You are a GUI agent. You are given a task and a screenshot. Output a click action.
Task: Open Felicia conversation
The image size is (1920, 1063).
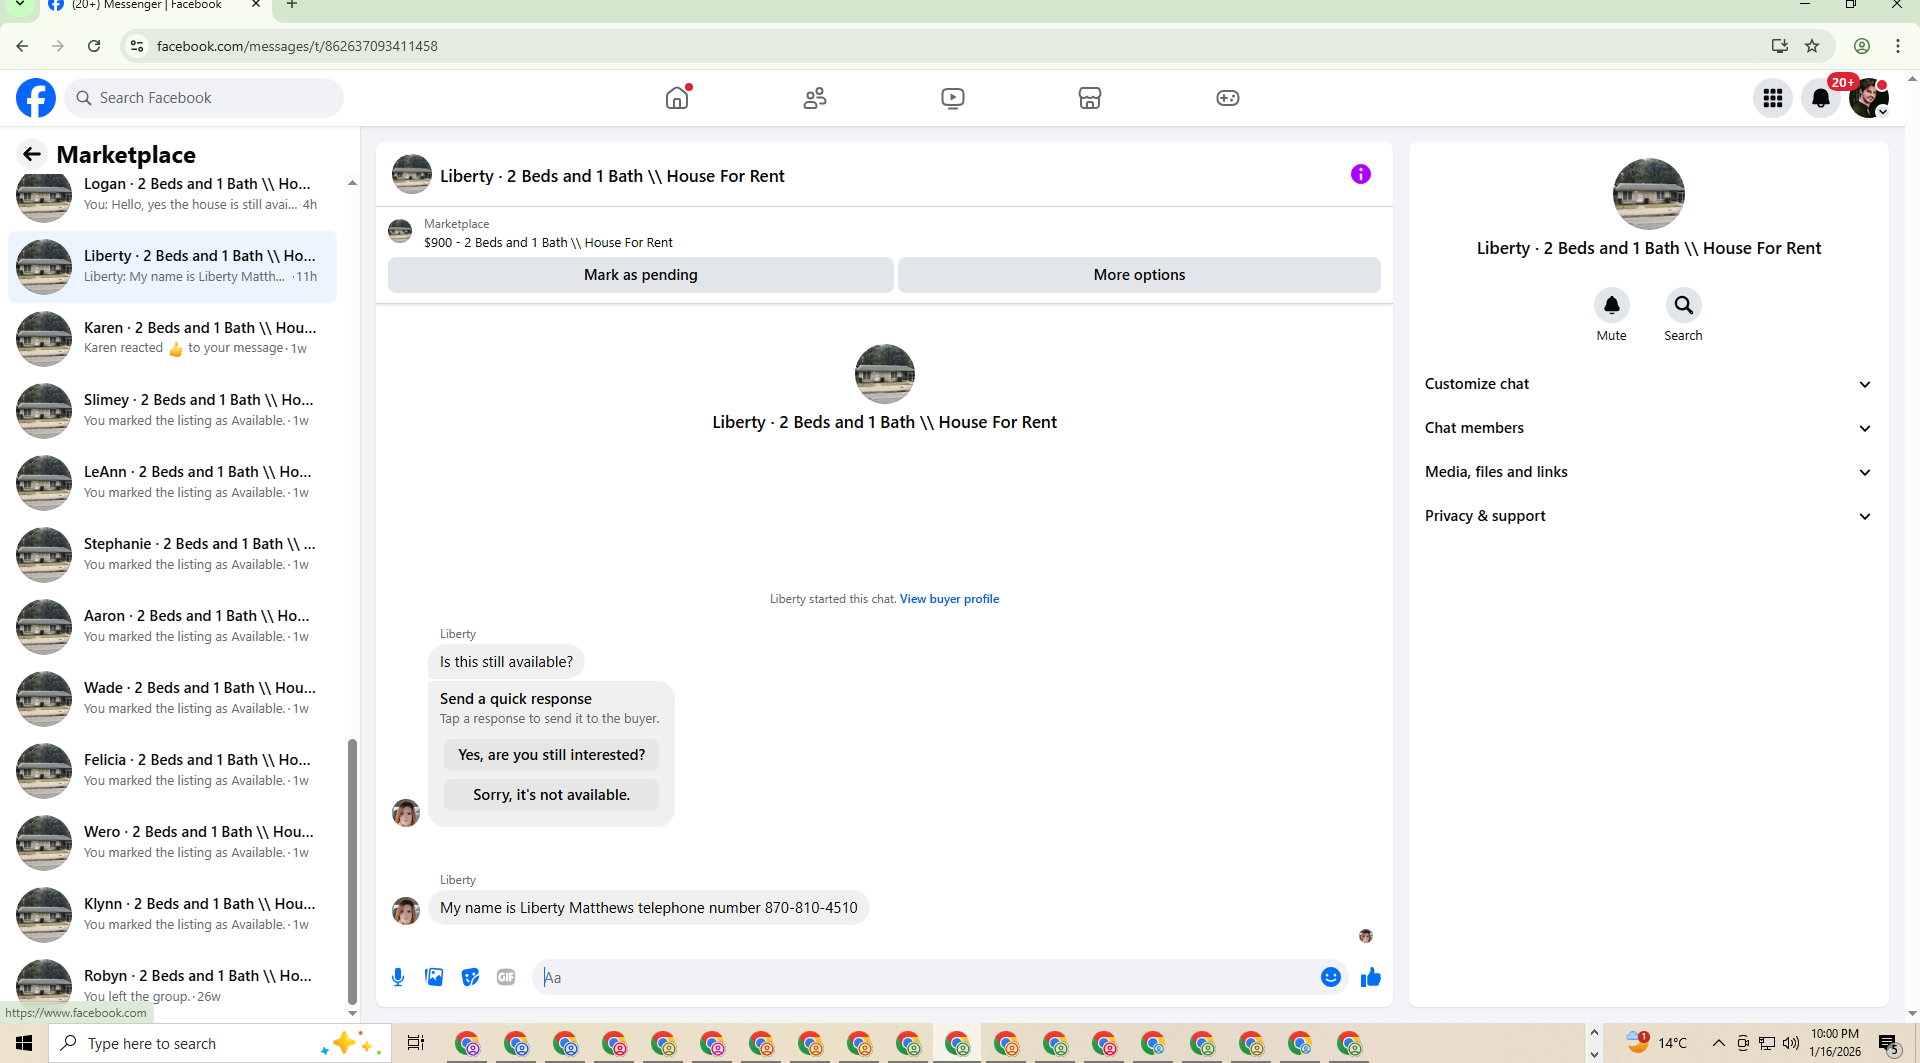[x=172, y=771]
